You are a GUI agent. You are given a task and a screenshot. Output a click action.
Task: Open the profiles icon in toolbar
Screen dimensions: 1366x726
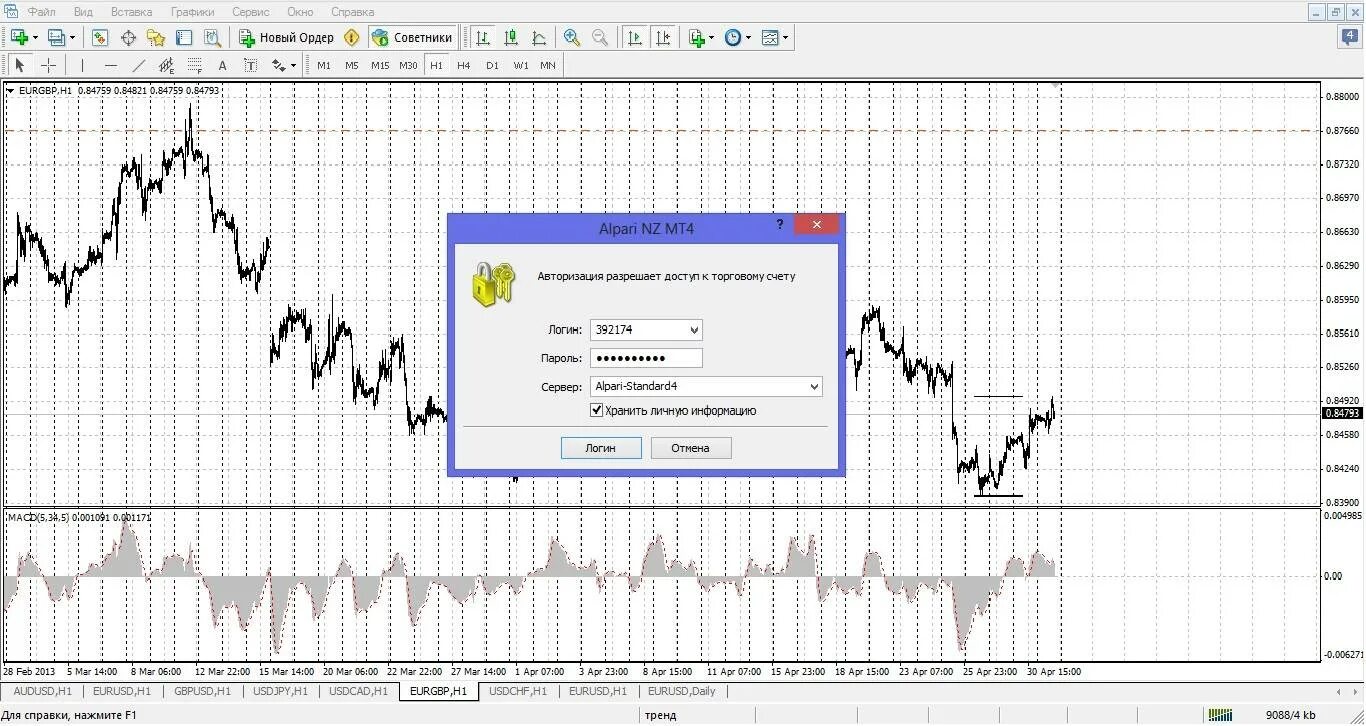56,37
